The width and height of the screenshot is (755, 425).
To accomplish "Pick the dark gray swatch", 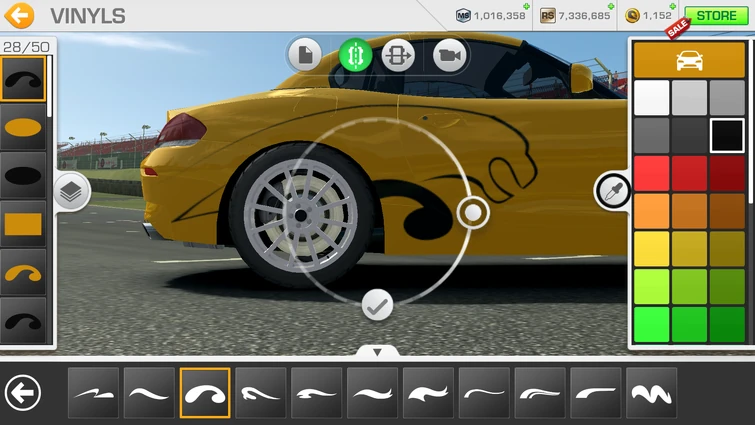I will pyautogui.click(x=652, y=136).
